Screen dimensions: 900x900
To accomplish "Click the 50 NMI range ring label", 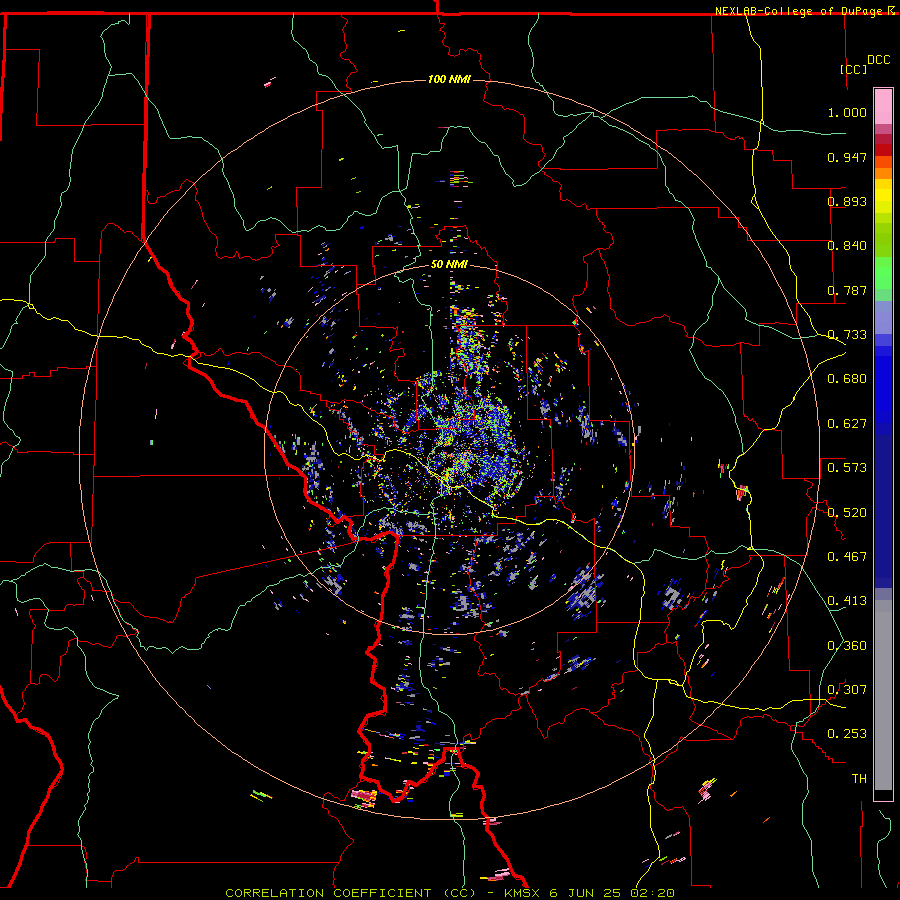I will (x=449, y=264).
